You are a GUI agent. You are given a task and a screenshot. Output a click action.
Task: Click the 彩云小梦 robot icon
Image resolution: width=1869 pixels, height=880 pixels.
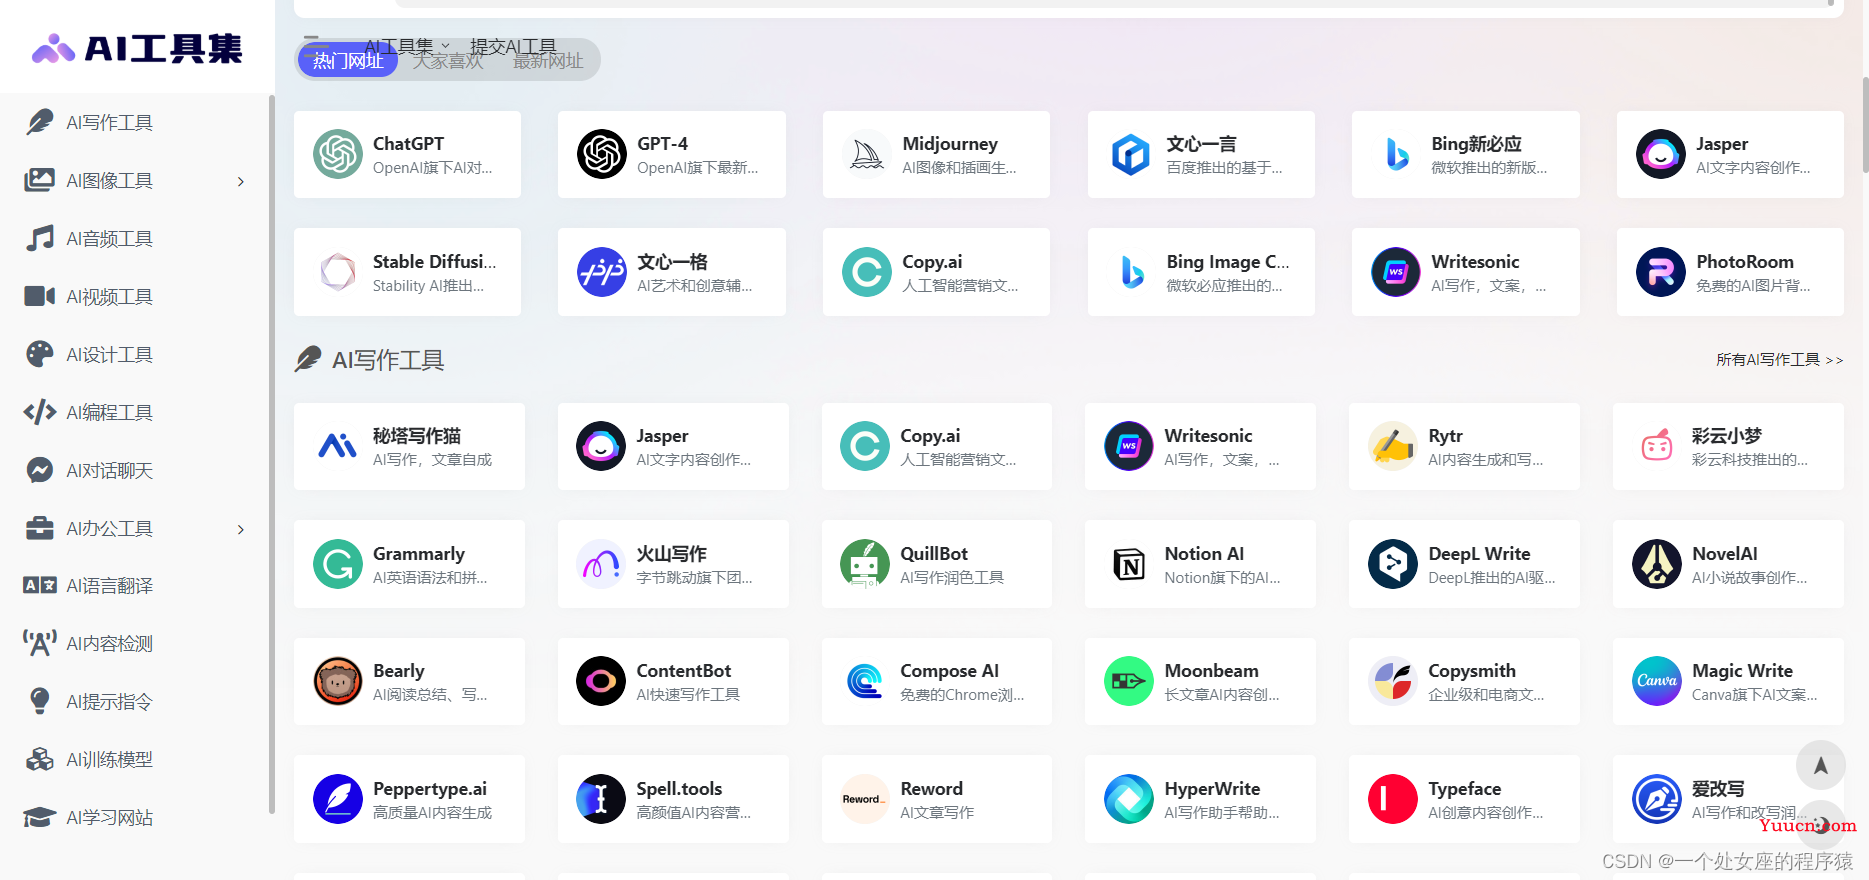1657,446
